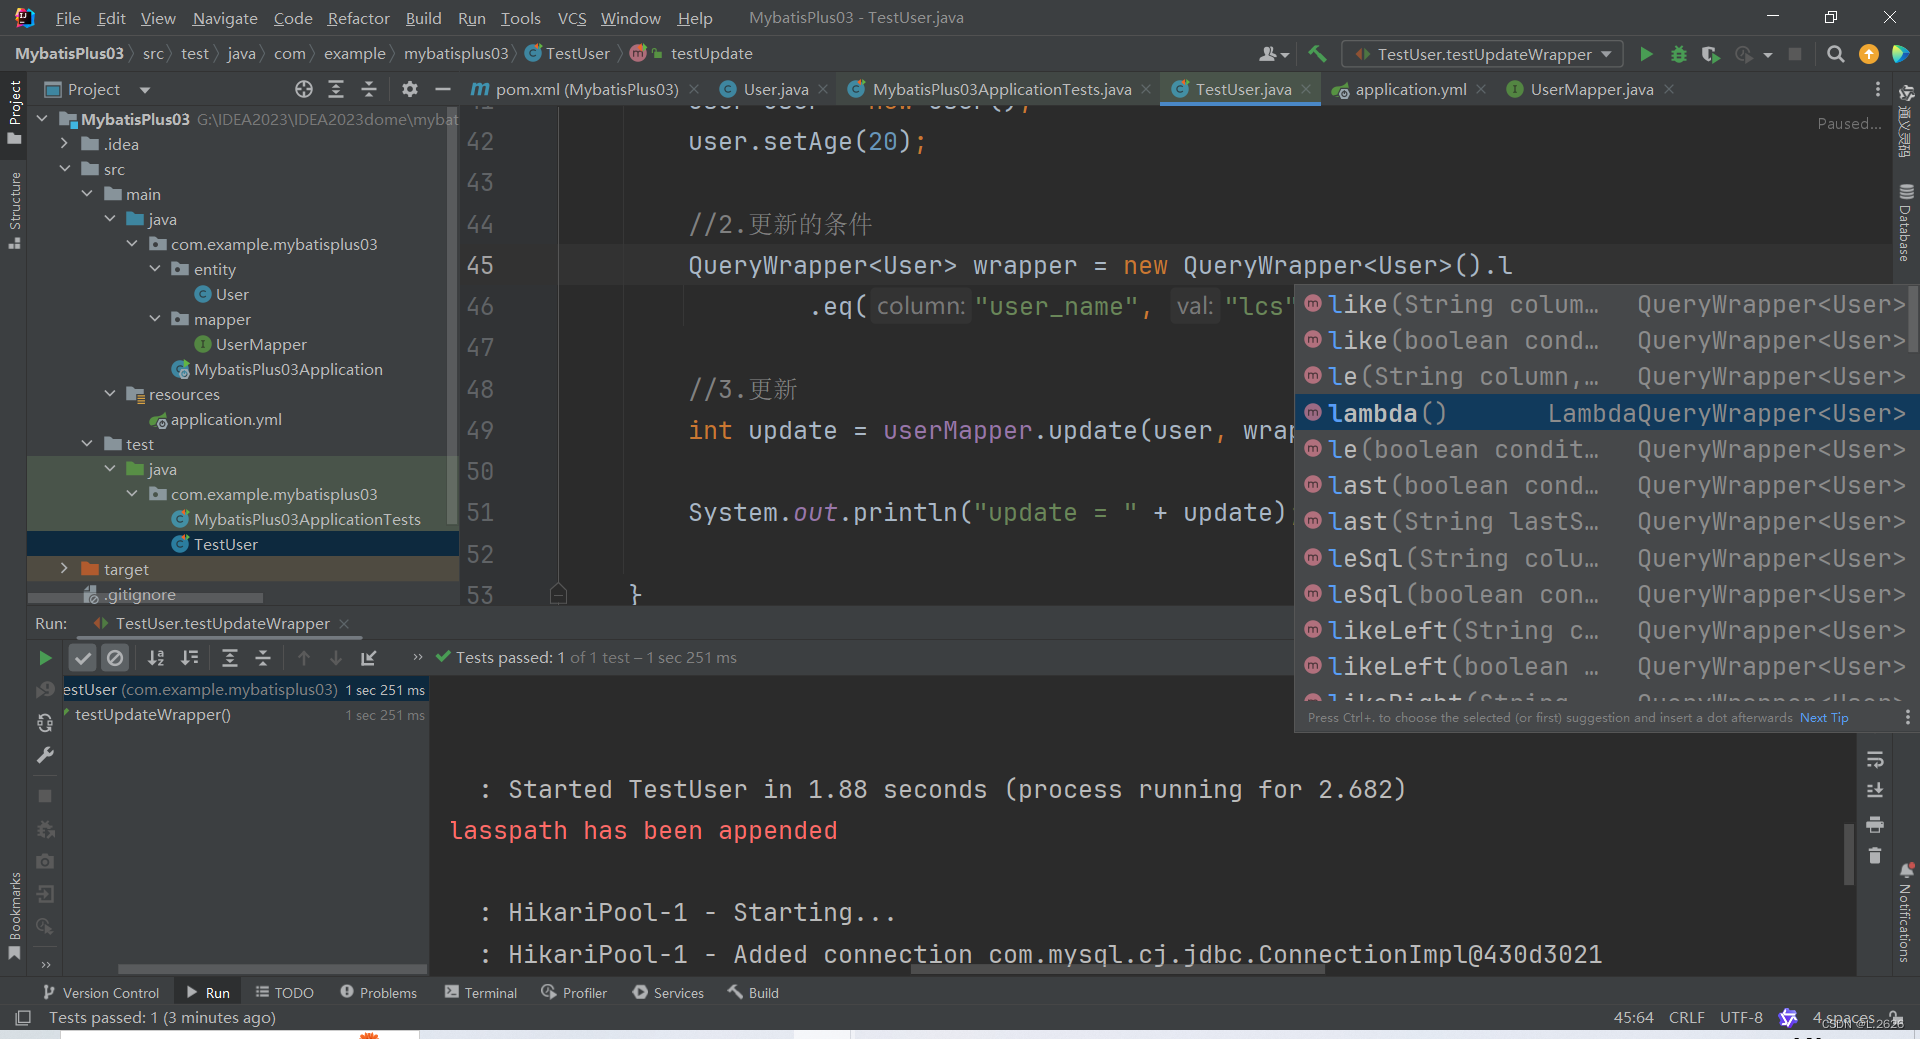Clear console with trash icon
The height and width of the screenshot is (1039, 1920).
coord(1875,856)
